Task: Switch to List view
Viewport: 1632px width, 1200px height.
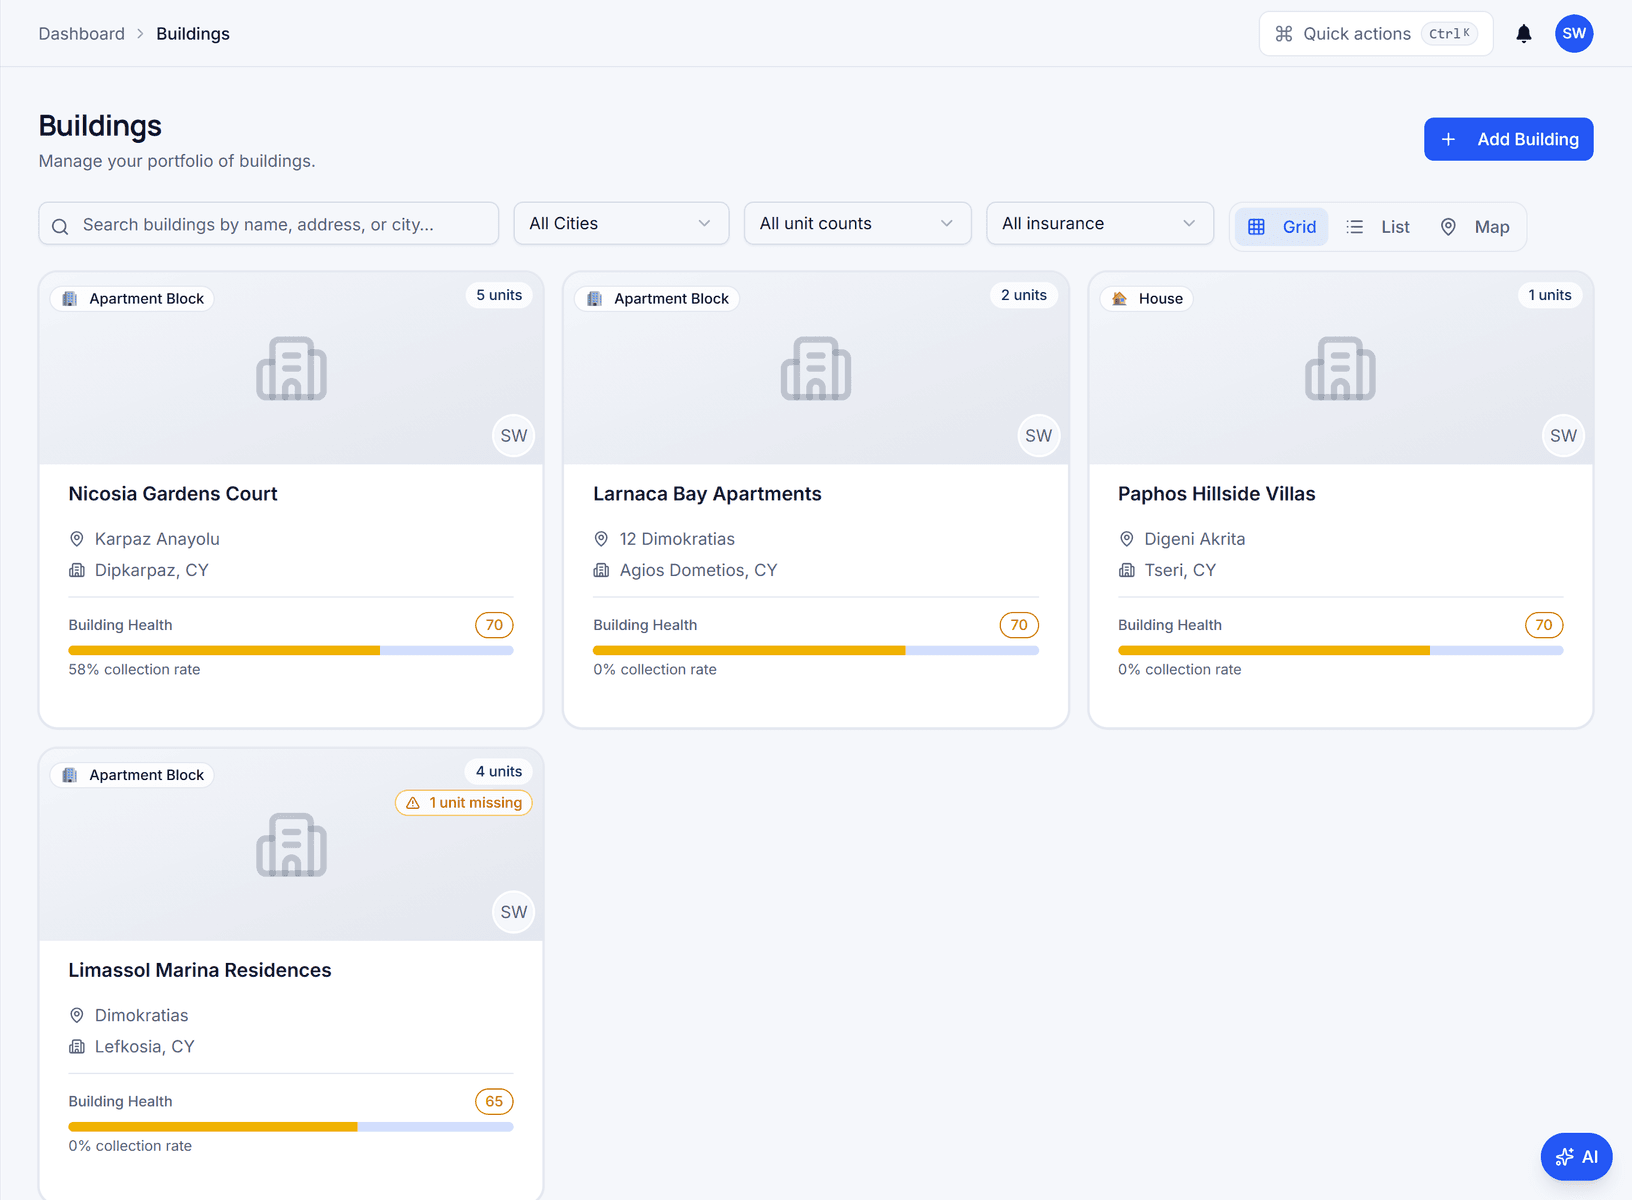Action: coord(1378,227)
